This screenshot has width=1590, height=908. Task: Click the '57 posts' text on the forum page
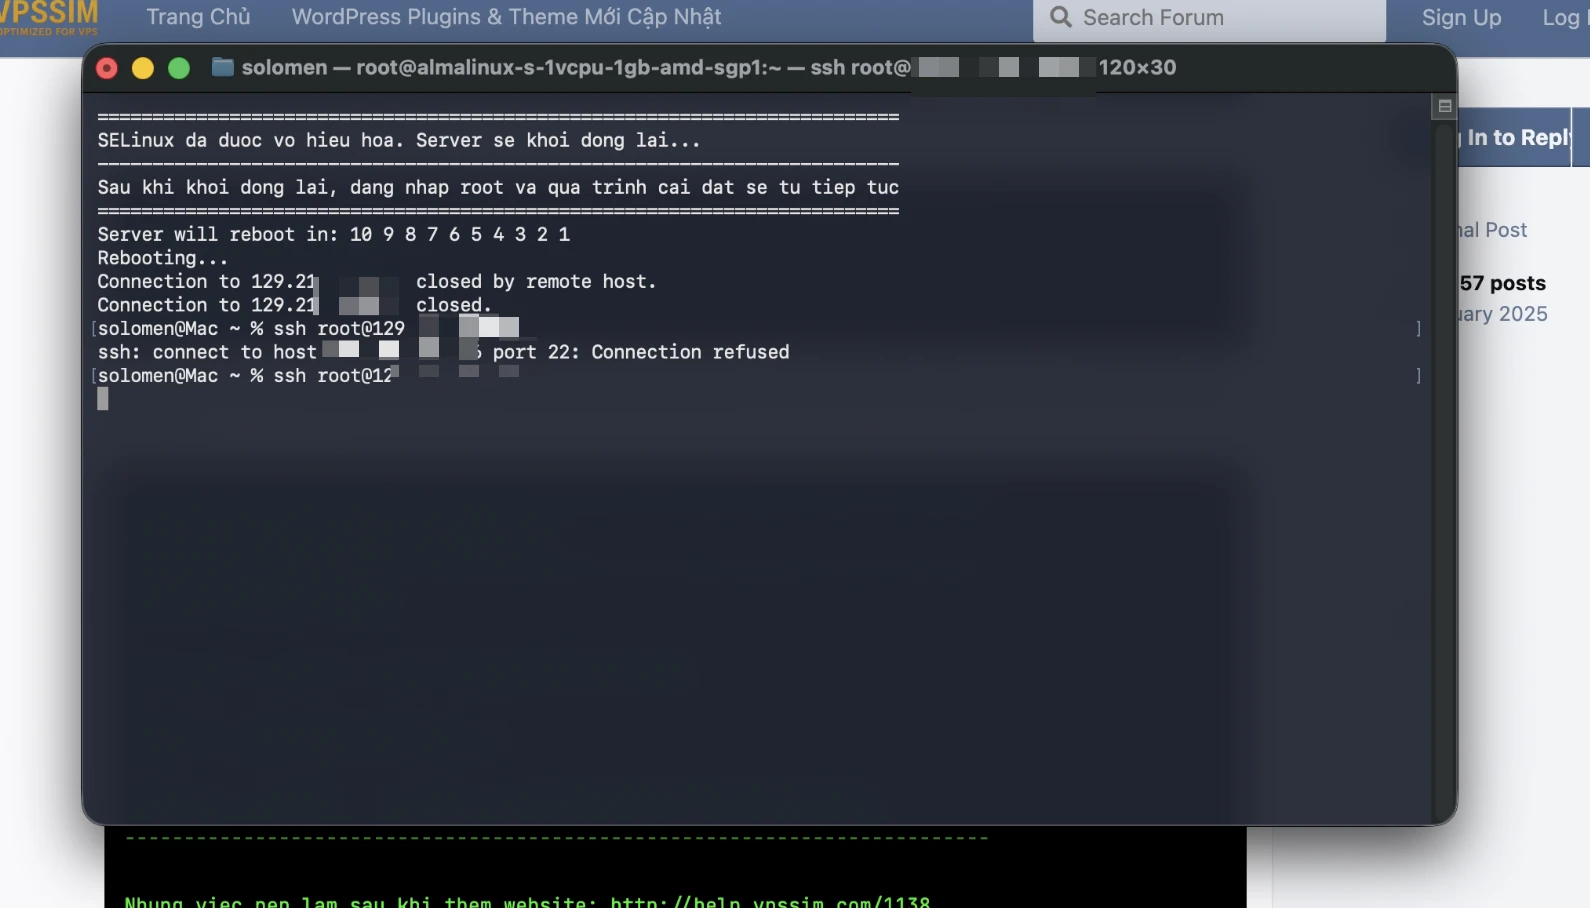click(x=1503, y=283)
